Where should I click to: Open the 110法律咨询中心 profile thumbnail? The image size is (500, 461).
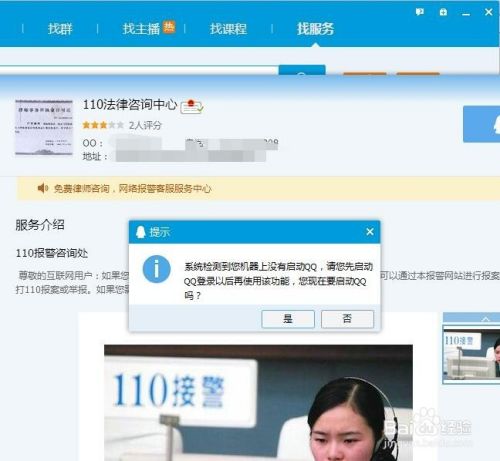[x=44, y=127]
